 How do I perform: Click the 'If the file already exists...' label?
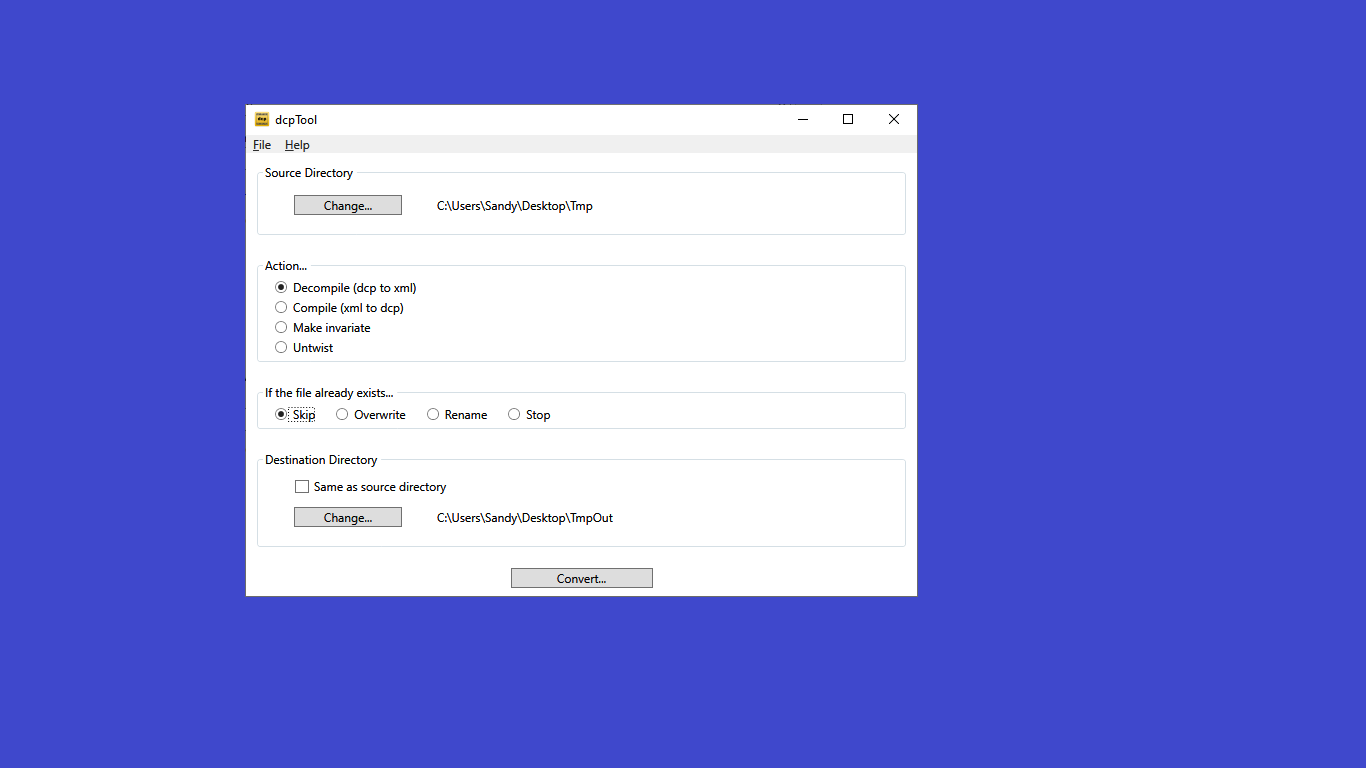click(x=329, y=393)
